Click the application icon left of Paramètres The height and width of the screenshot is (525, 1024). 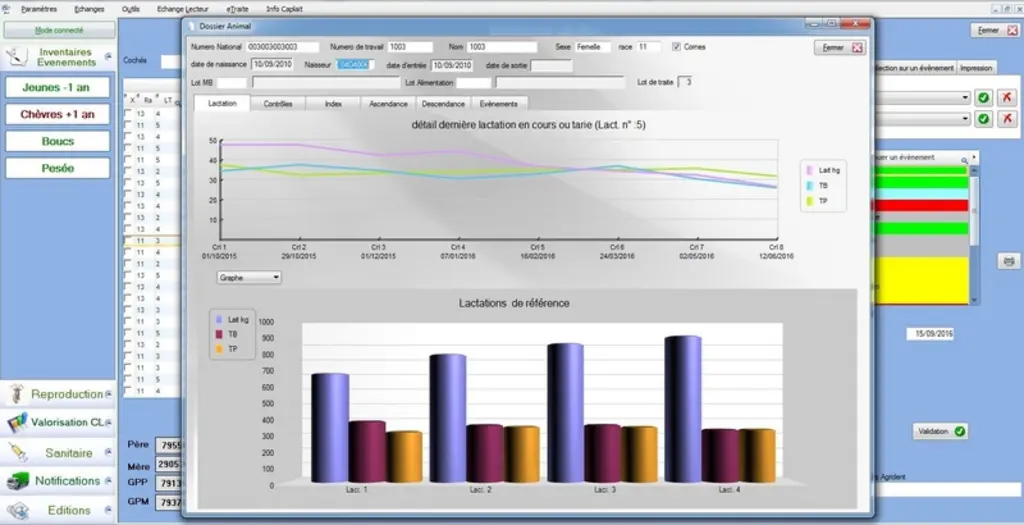(7, 8)
